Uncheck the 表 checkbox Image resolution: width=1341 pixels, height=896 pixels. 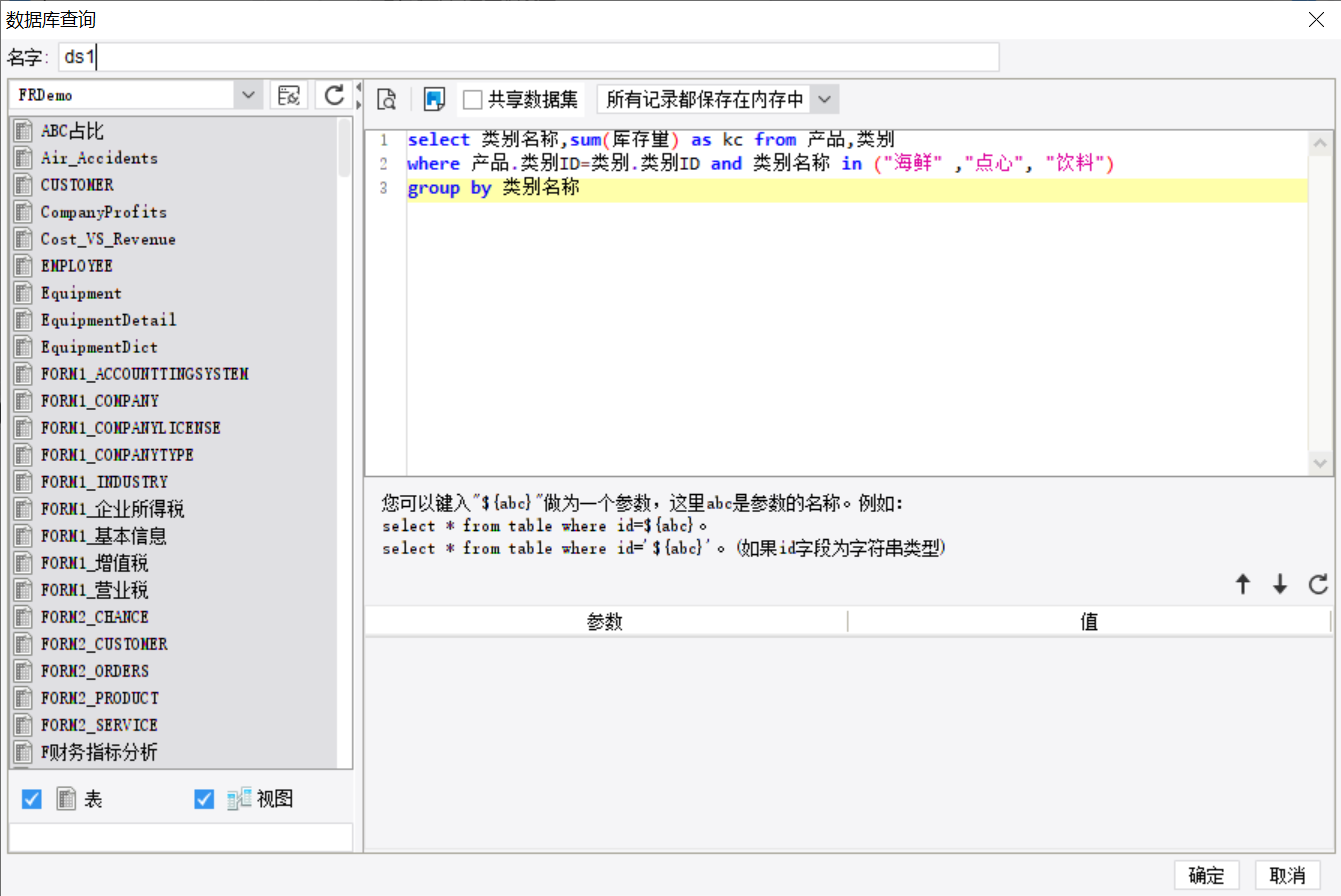pyautogui.click(x=32, y=799)
